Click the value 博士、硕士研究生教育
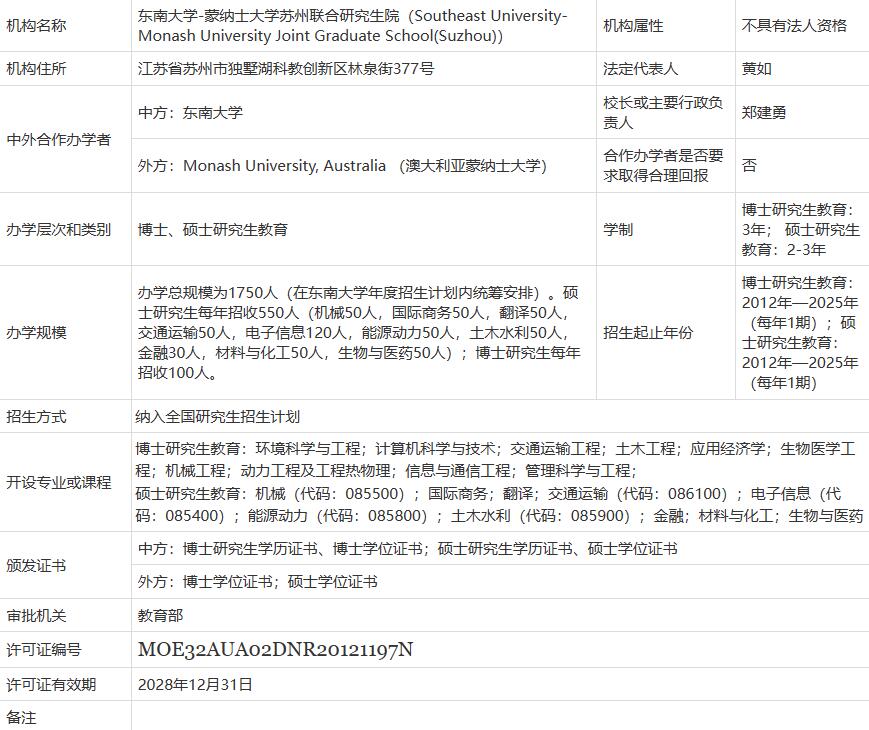The width and height of the screenshot is (869, 730). pyautogui.click(x=213, y=229)
